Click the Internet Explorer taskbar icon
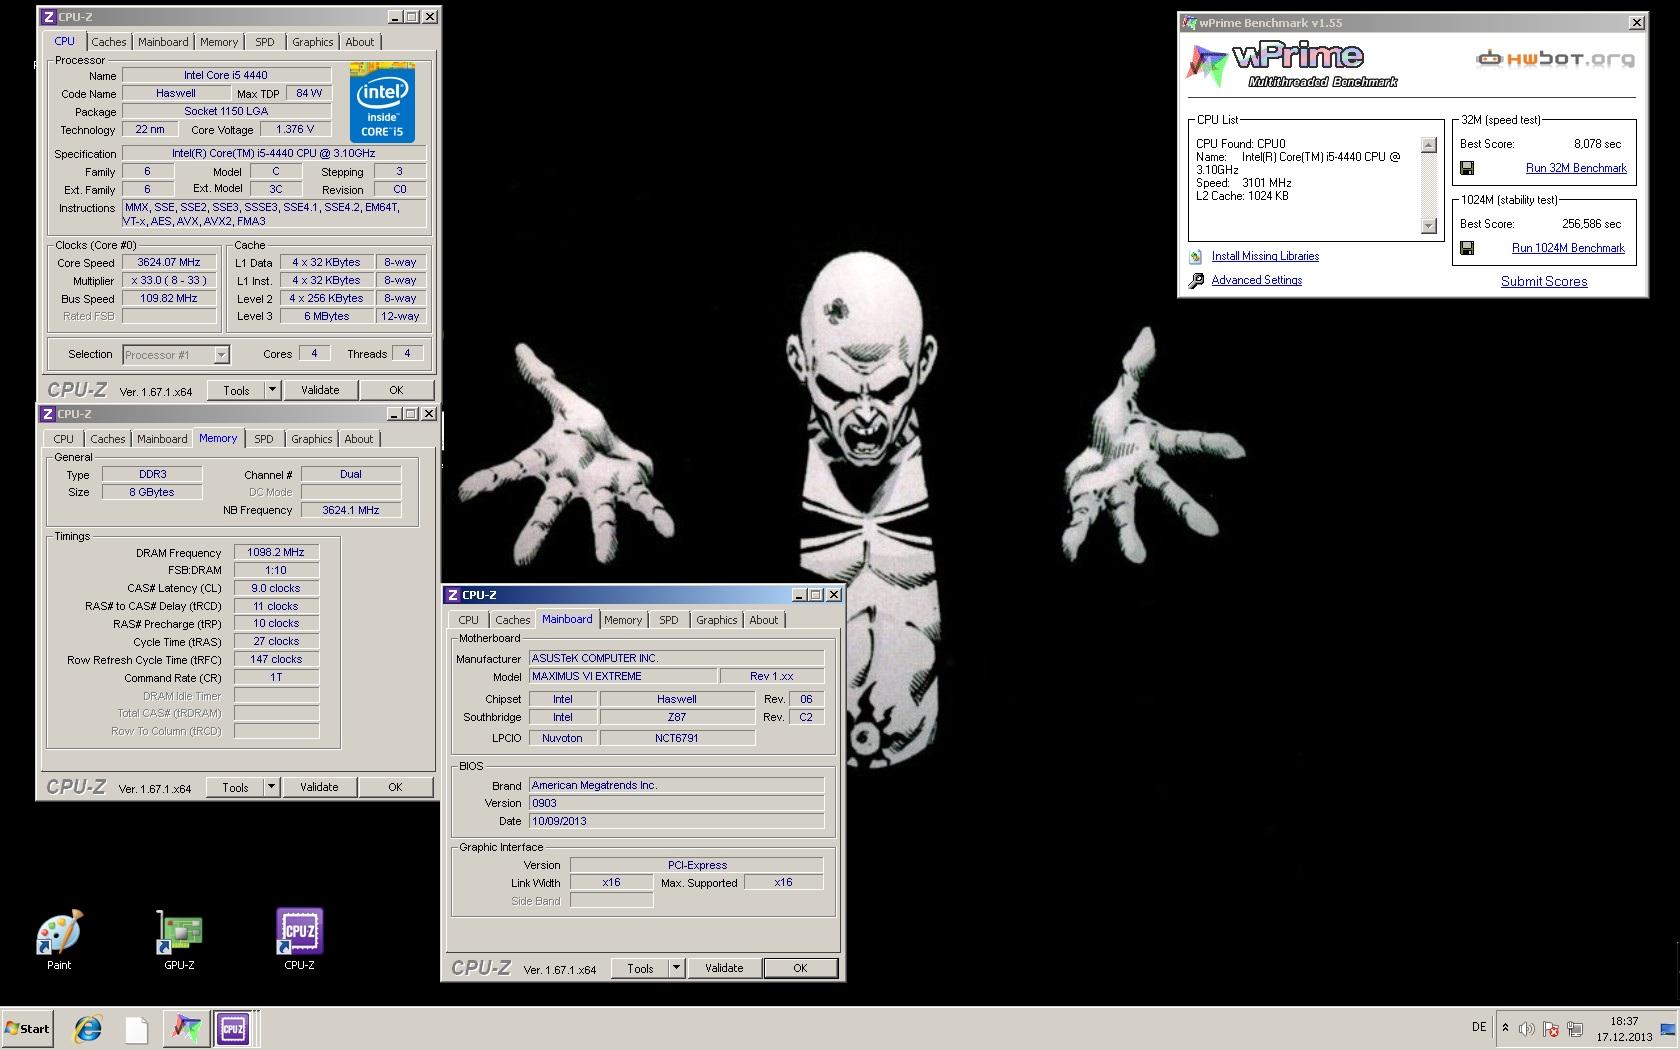 [x=88, y=1028]
